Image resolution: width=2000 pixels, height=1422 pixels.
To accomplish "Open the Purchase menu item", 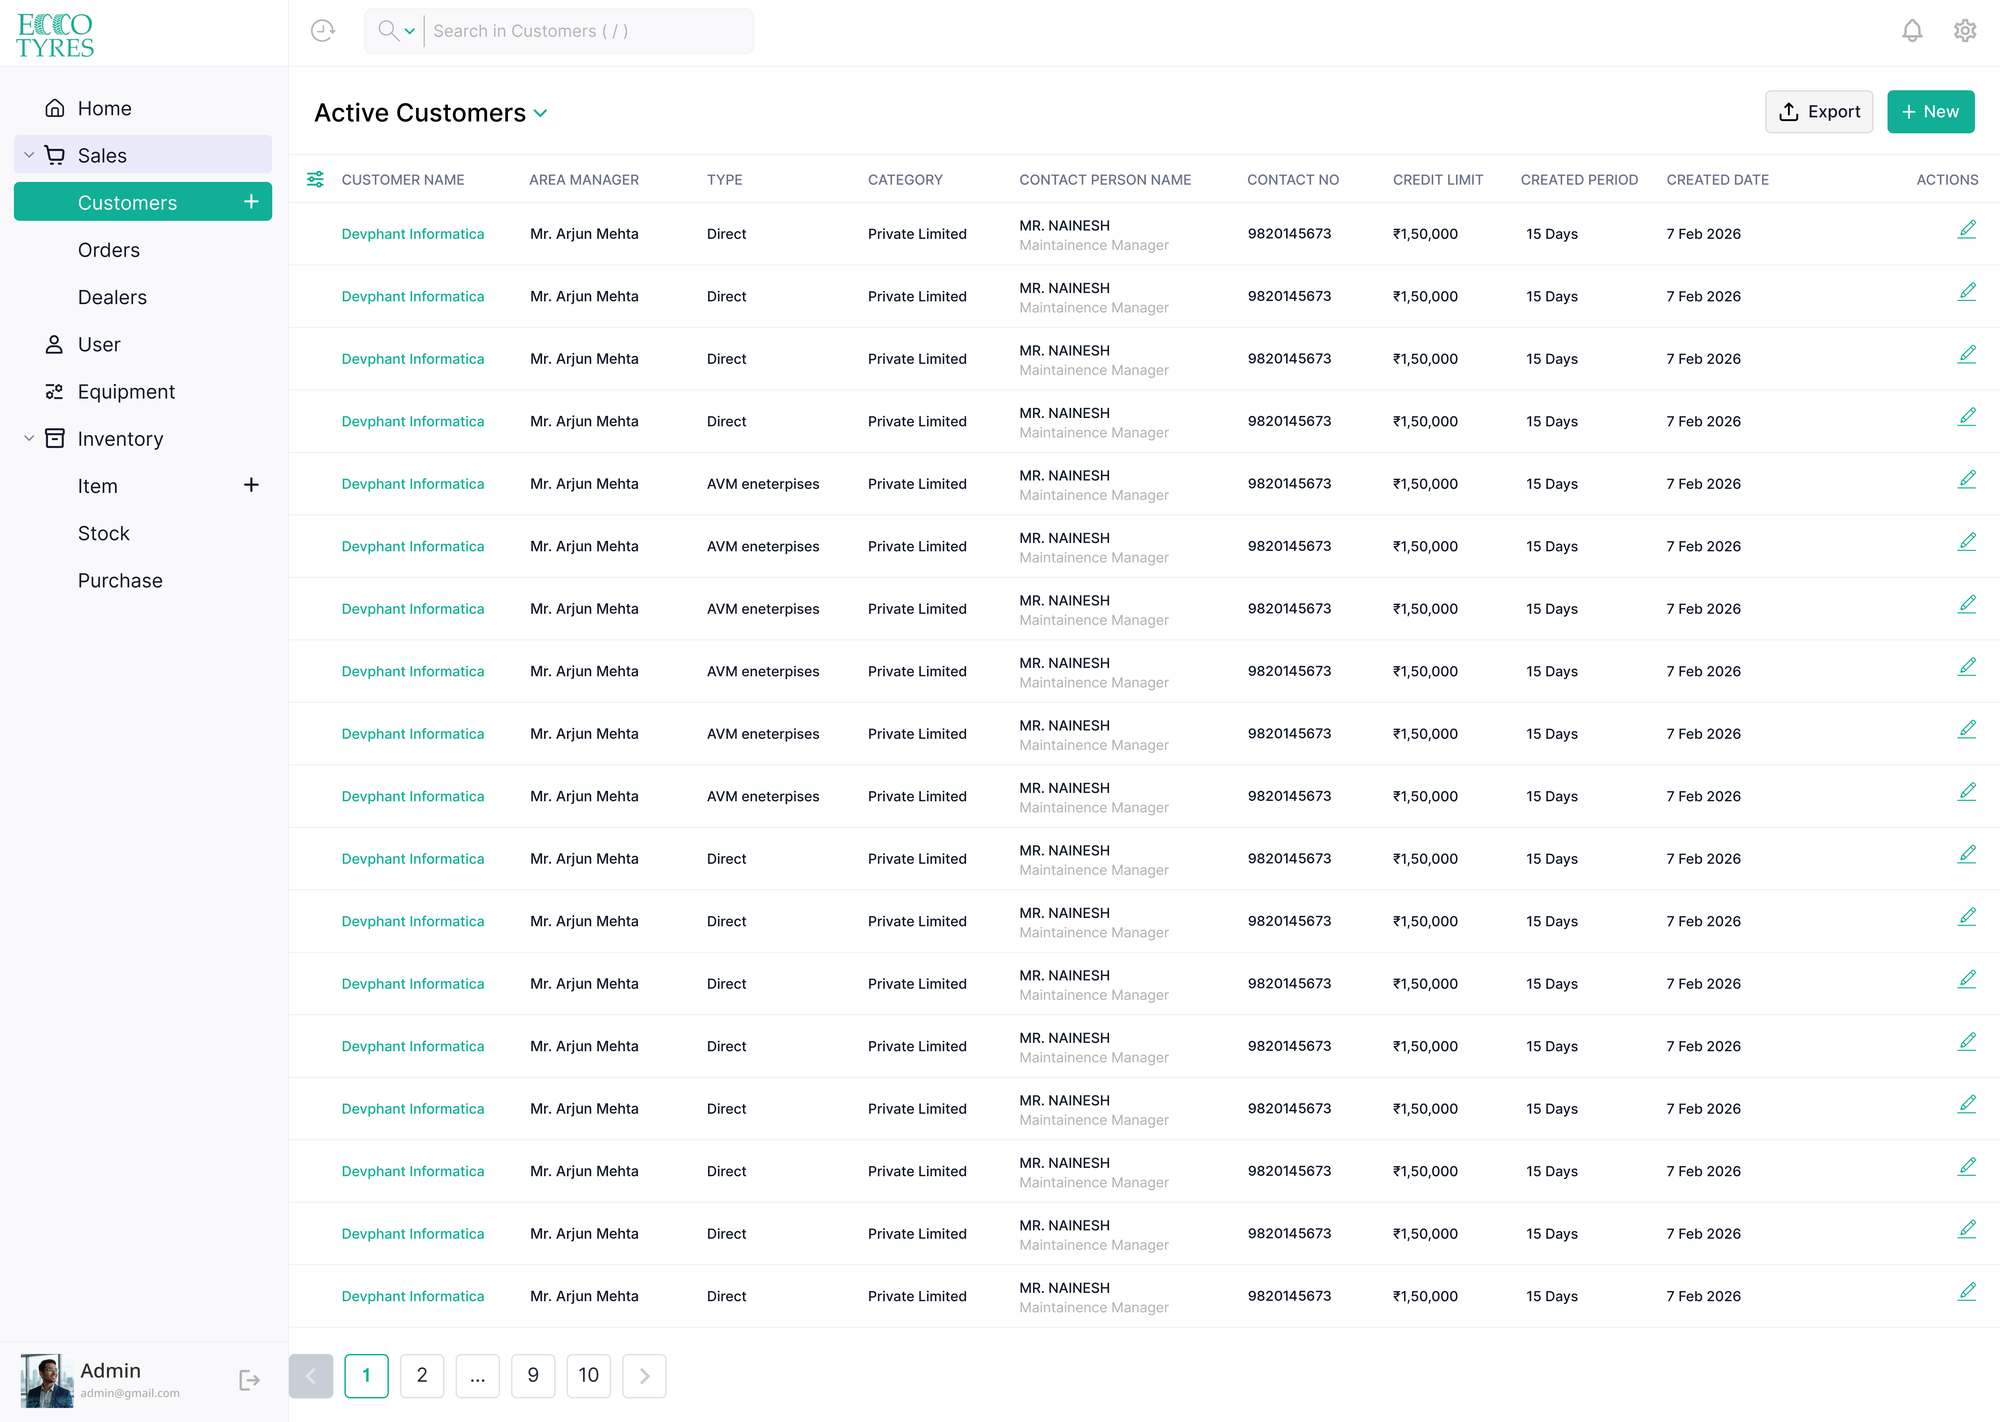I will click(x=120, y=580).
